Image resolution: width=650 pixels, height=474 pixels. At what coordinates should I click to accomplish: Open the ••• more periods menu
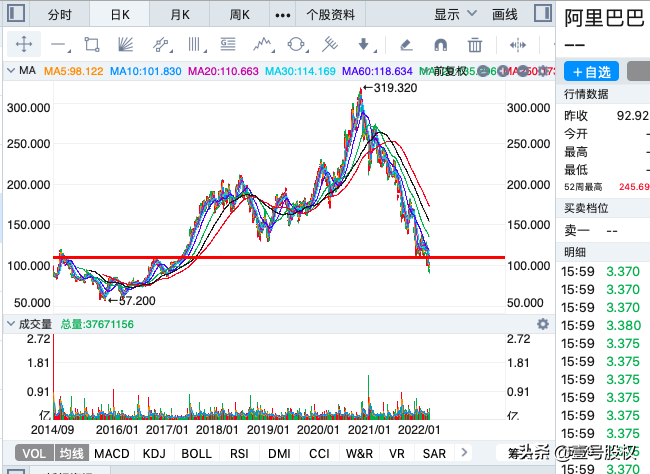(283, 15)
